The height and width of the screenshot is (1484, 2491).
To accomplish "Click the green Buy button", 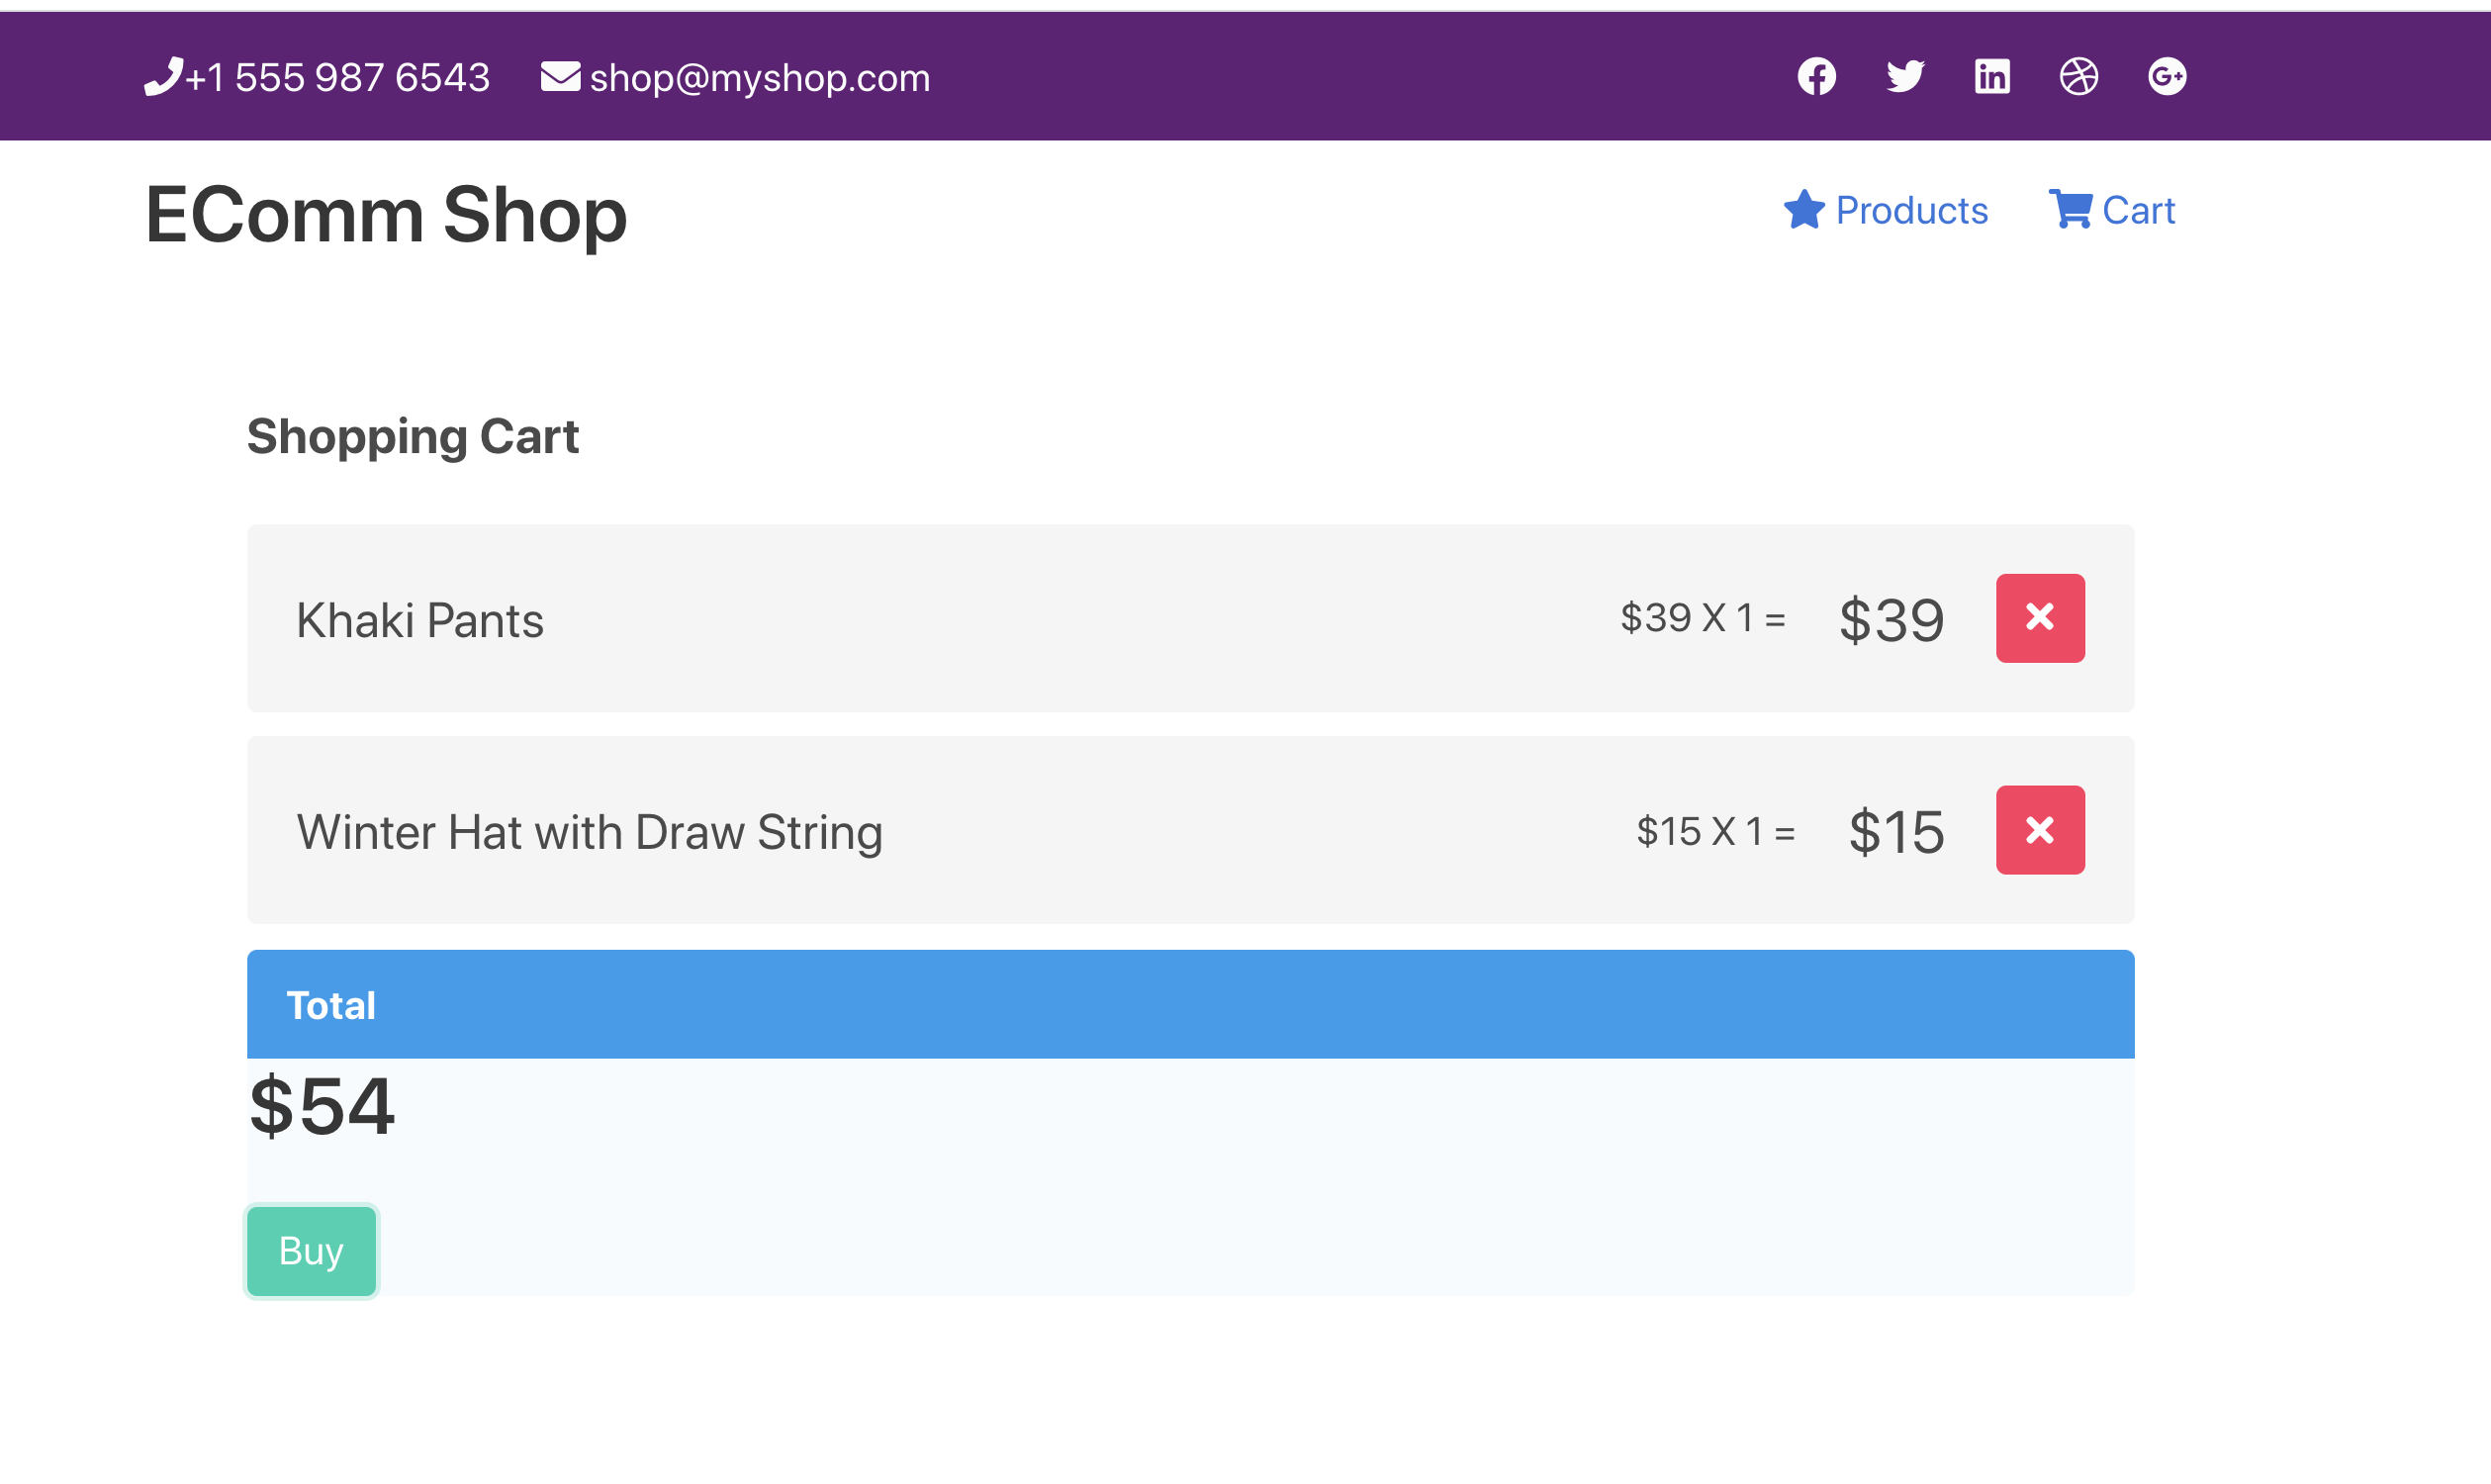I will (x=311, y=1251).
